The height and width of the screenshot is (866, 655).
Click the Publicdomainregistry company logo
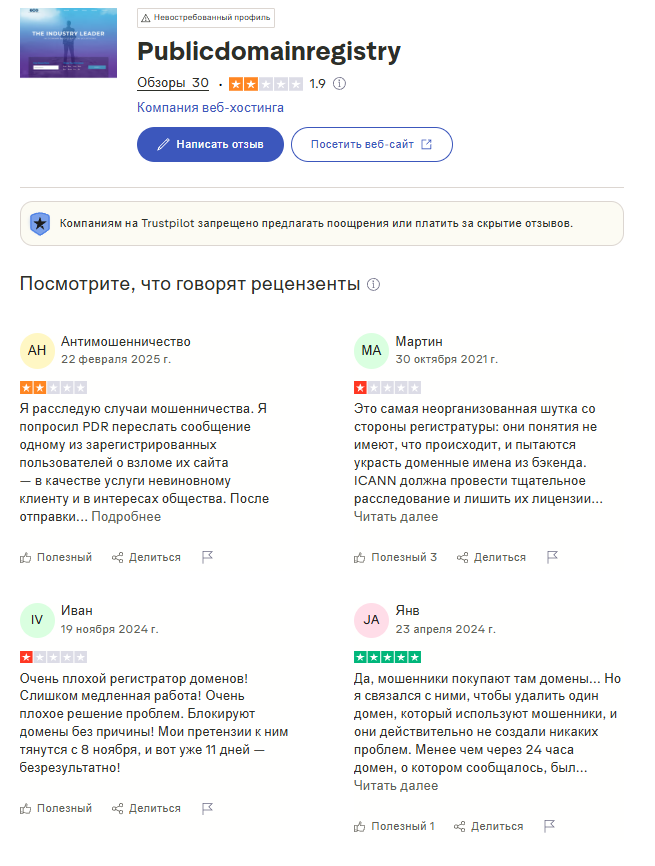(x=67, y=45)
